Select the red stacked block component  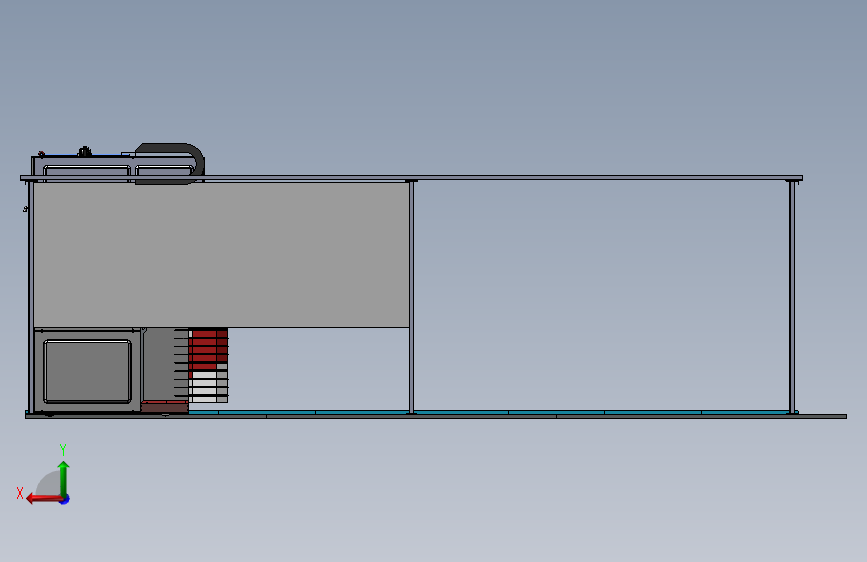pos(208,350)
